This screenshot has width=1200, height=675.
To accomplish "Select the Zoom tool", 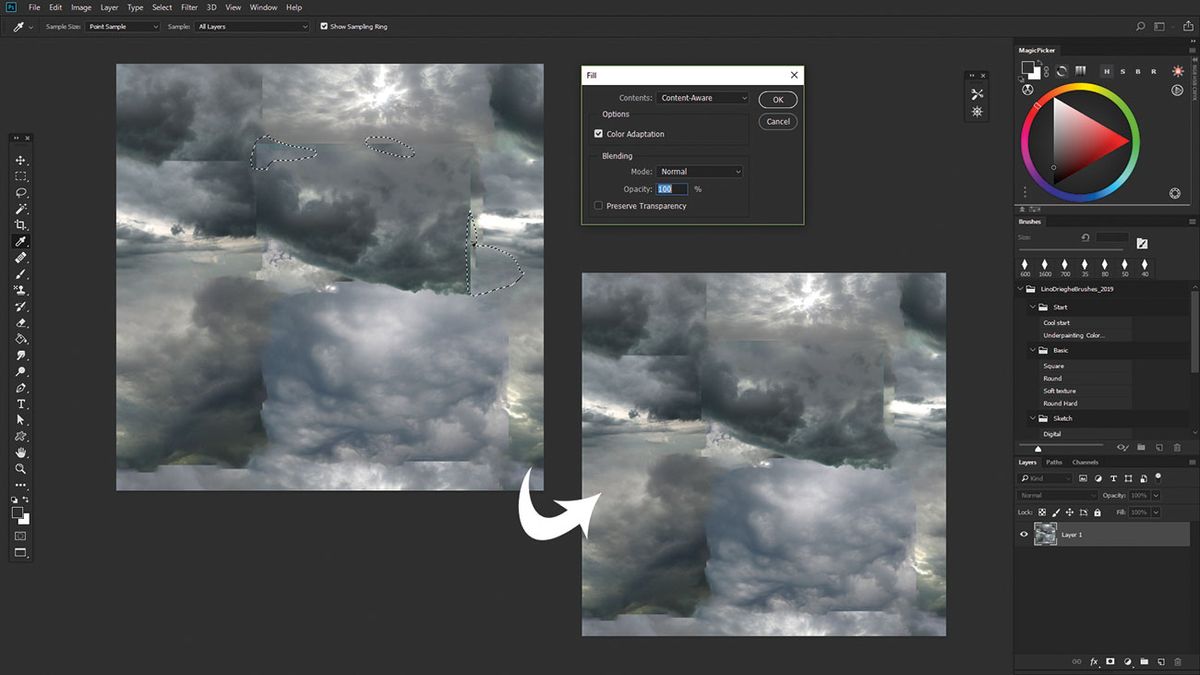I will (21, 468).
